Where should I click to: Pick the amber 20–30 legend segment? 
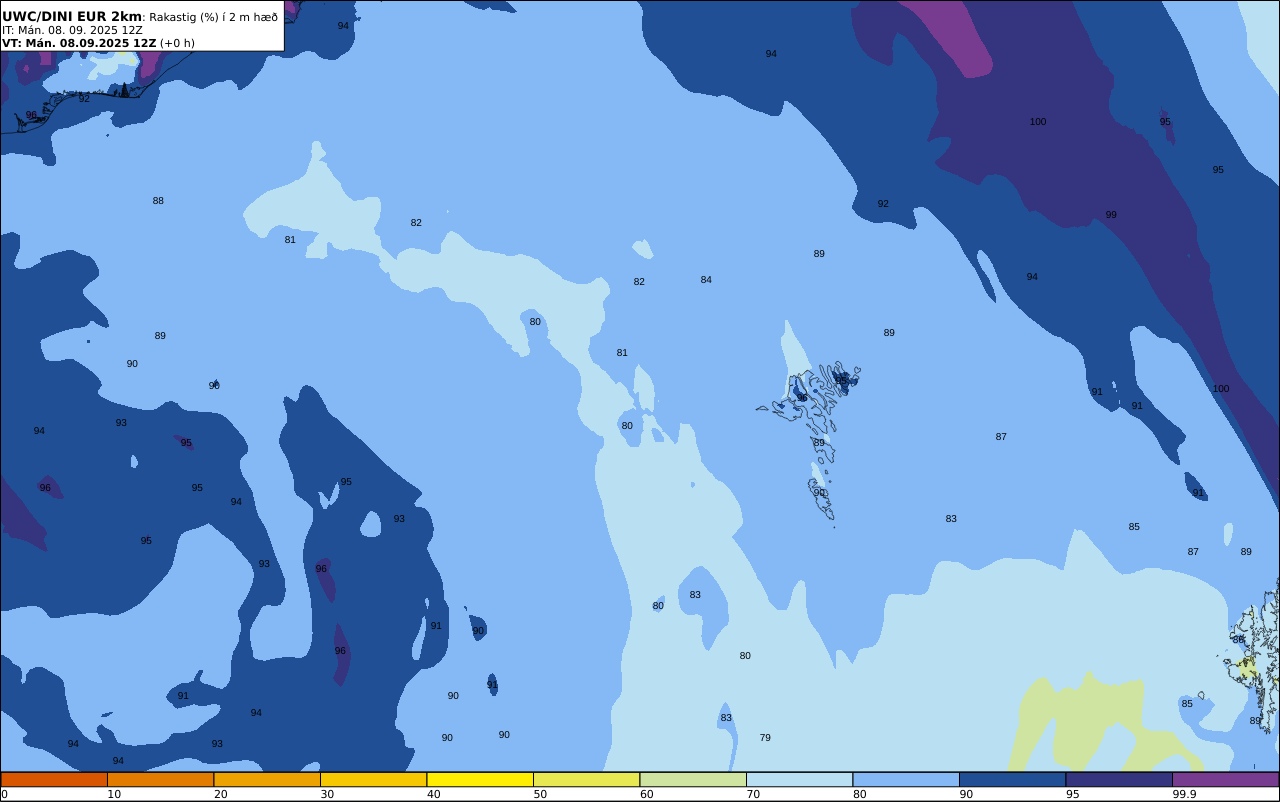(x=267, y=779)
